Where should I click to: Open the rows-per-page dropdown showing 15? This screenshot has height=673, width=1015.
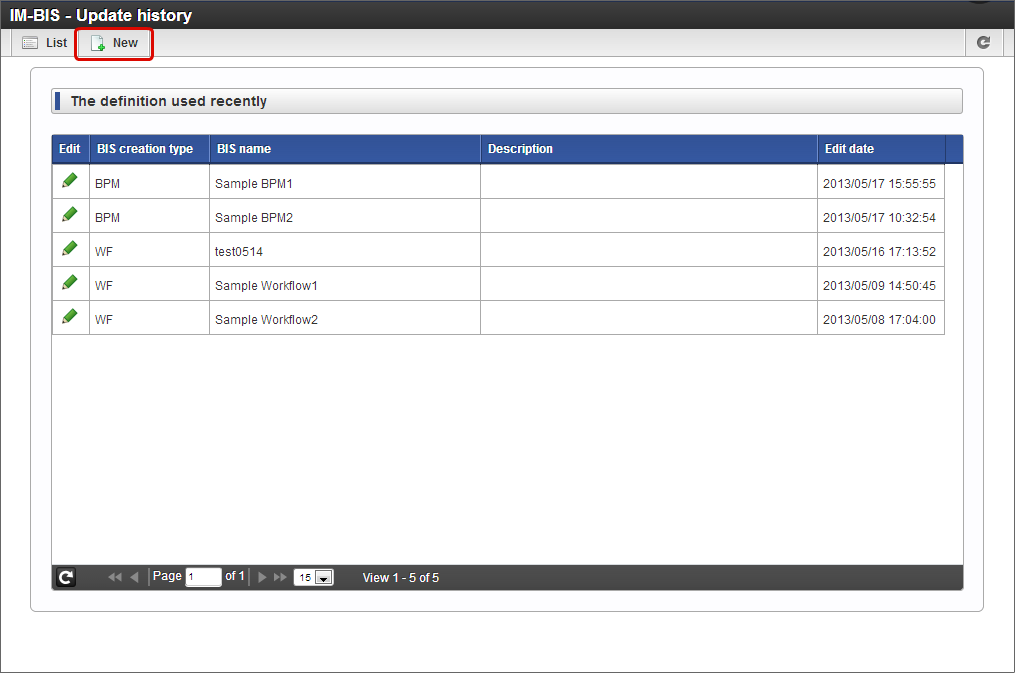coord(313,577)
